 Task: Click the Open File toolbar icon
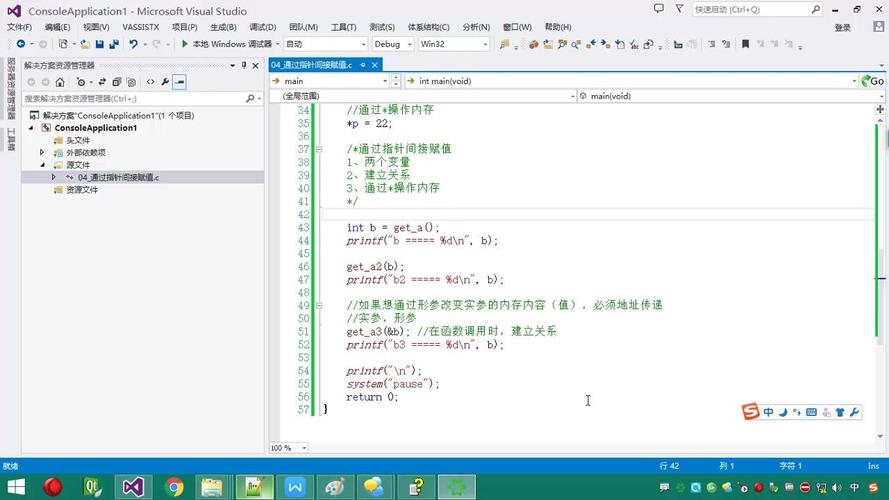pyautogui.click(x=85, y=44)
